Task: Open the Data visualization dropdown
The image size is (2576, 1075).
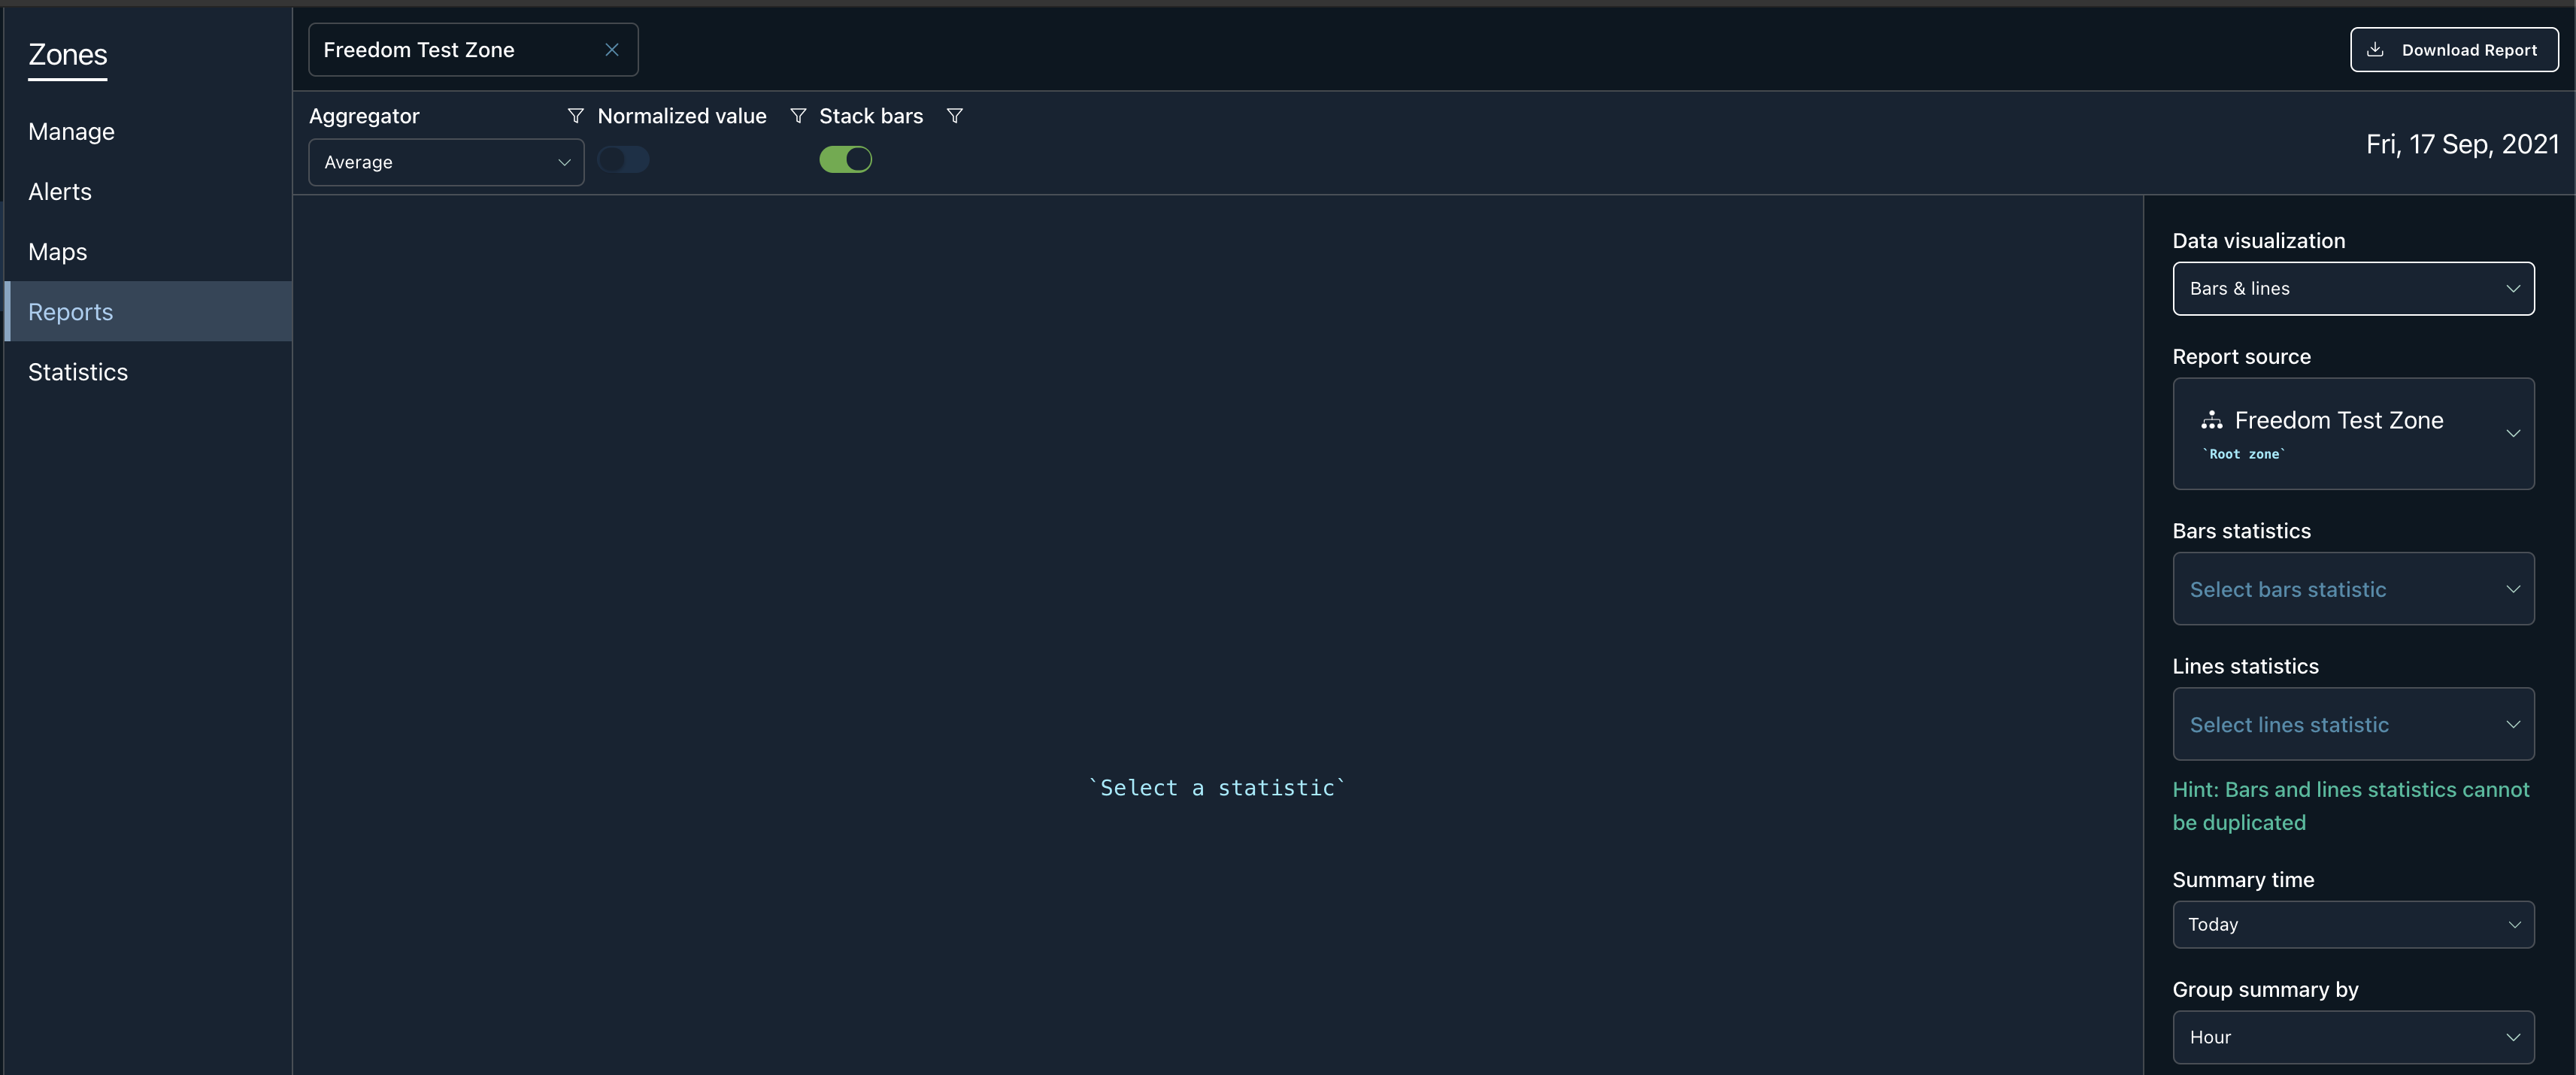Action: pos(2352,289)
